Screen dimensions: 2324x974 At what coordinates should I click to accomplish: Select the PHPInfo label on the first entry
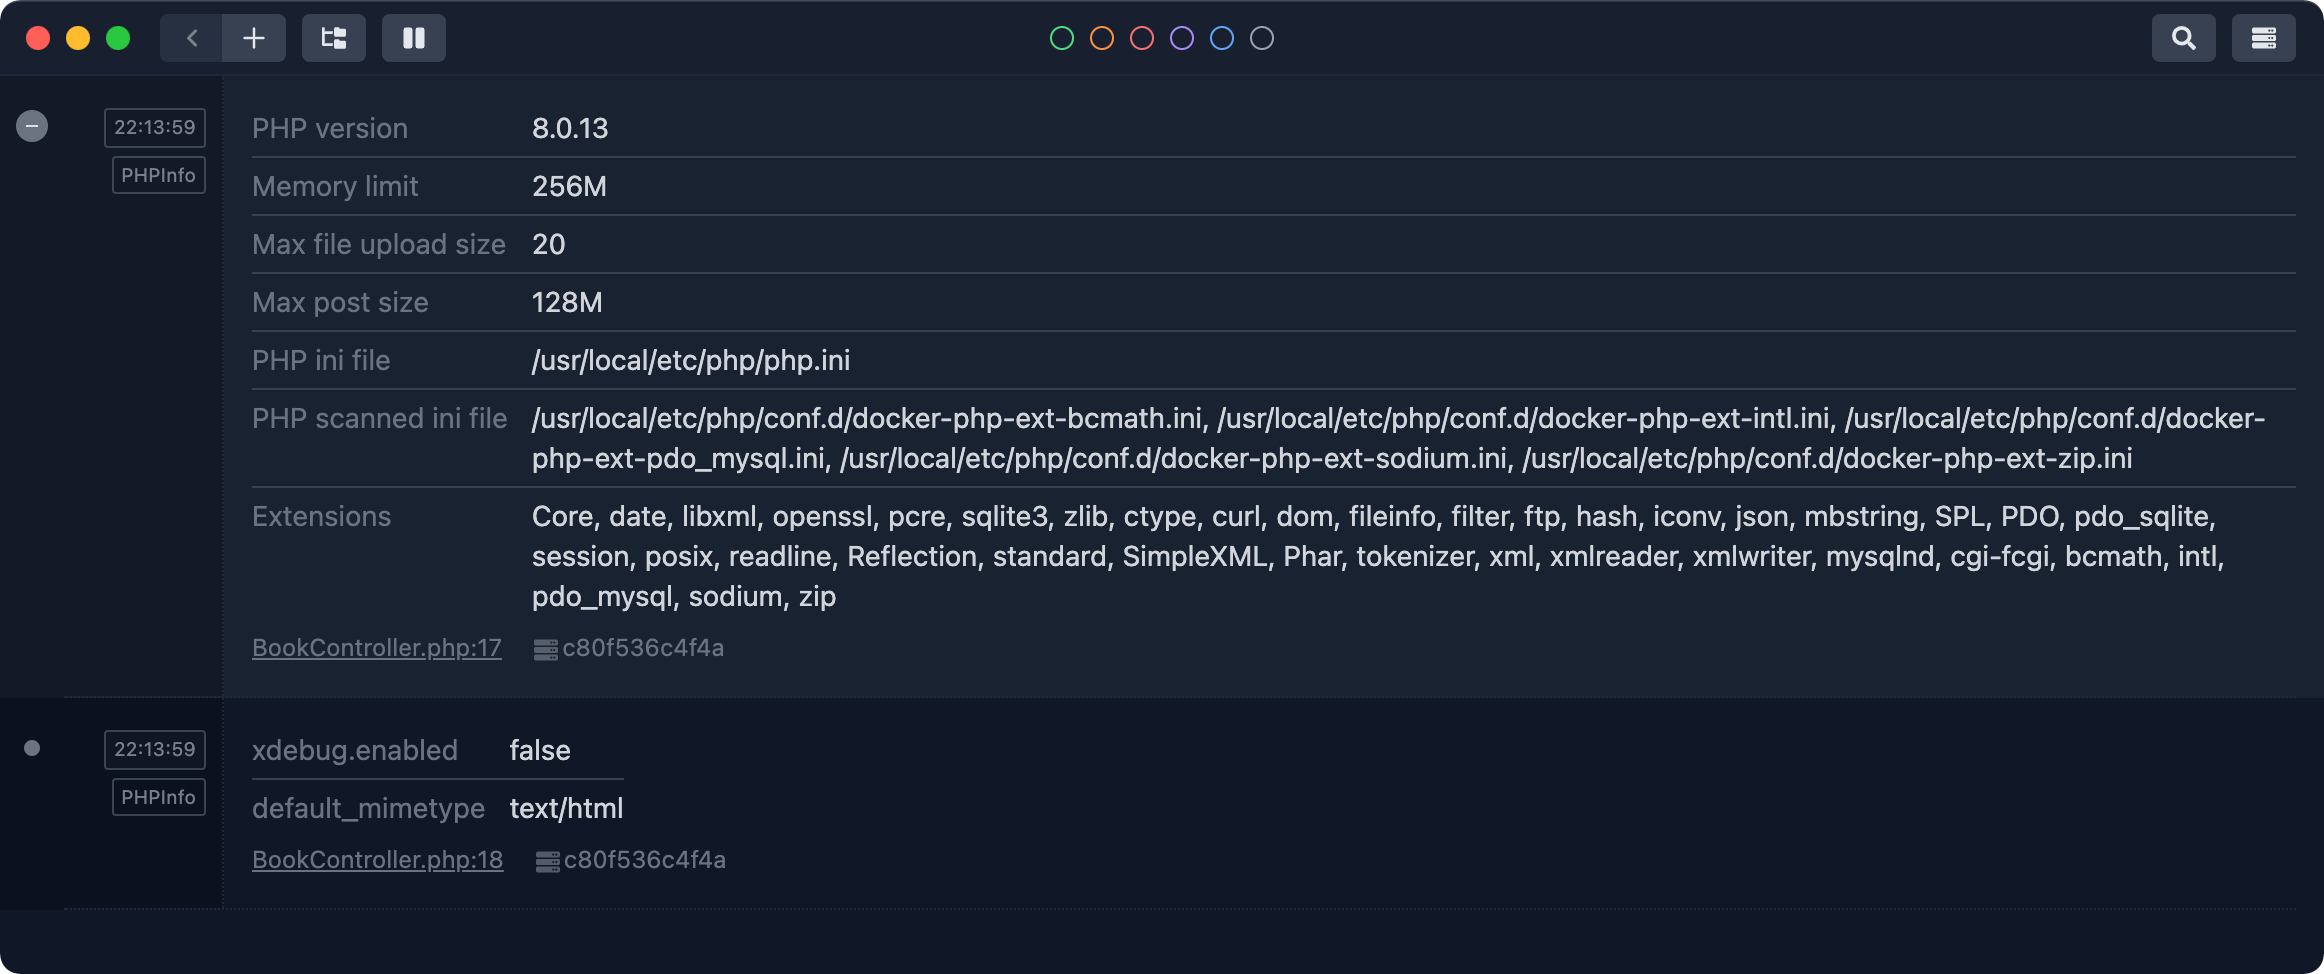[x=158, y=174]
